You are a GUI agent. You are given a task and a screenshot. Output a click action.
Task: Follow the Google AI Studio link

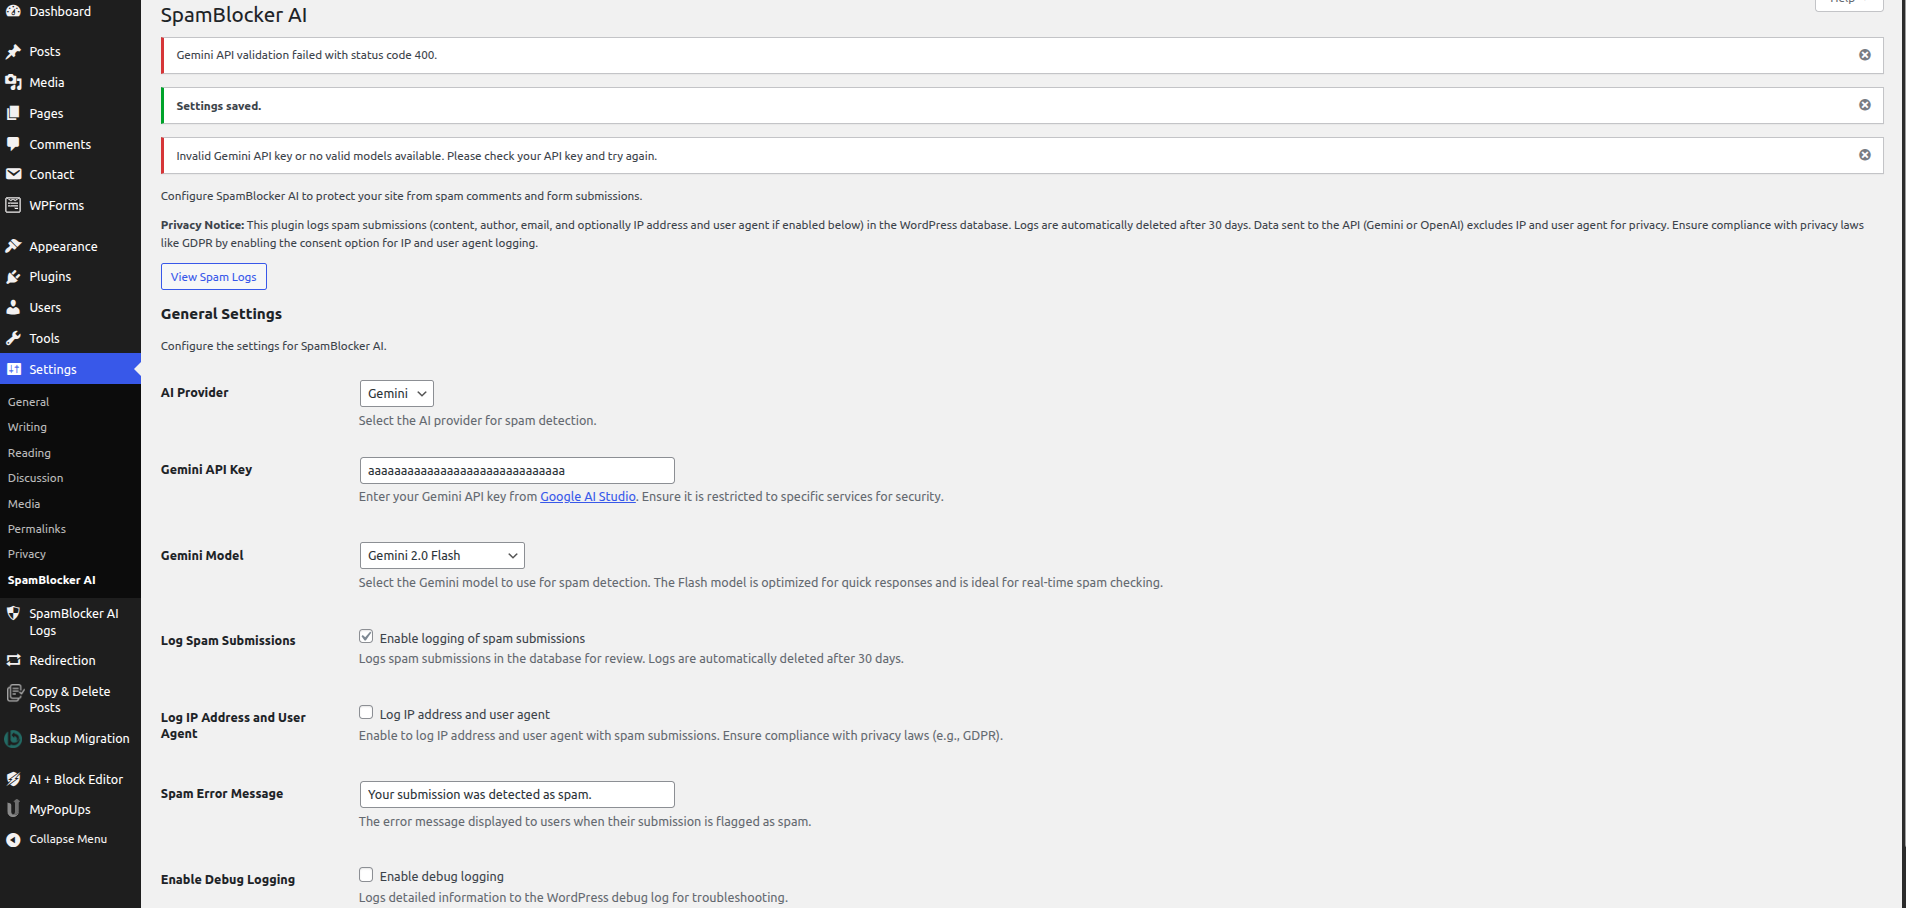click(588, 497)
